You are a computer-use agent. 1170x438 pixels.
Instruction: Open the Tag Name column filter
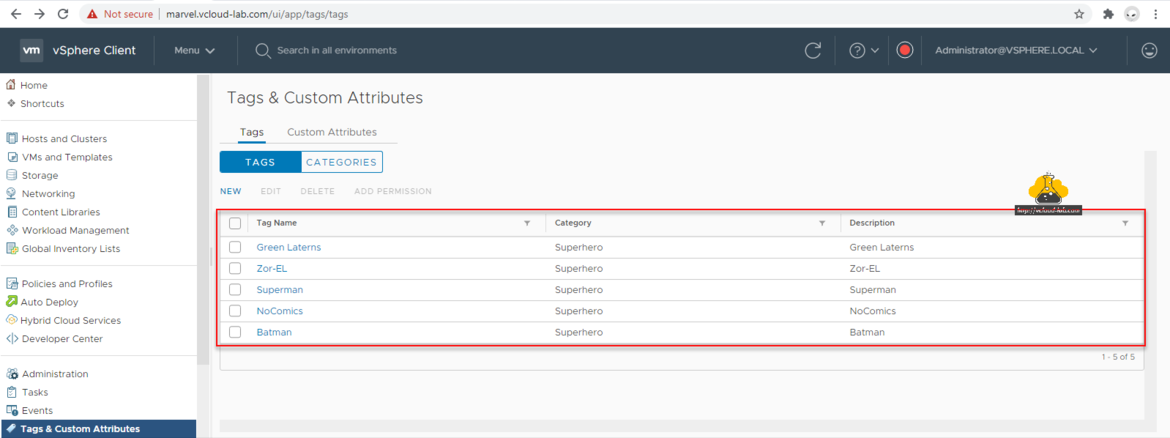[527, 223]
